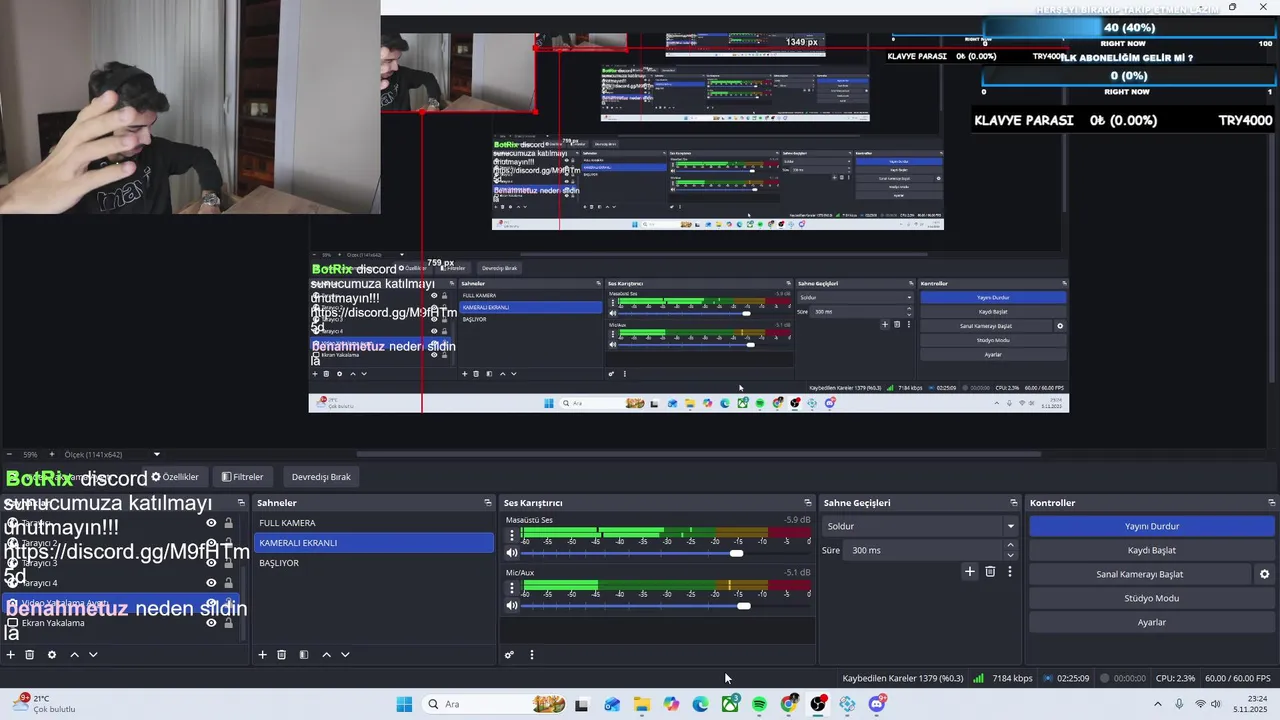Screen dimensions: 1280x720
Task: Open Filtreler for selected source
Action: coord(243,477)
